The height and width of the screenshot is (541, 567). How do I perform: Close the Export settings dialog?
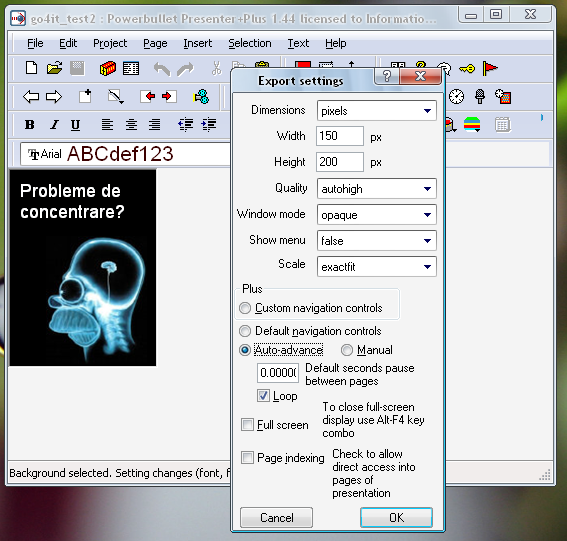point(421,76)
